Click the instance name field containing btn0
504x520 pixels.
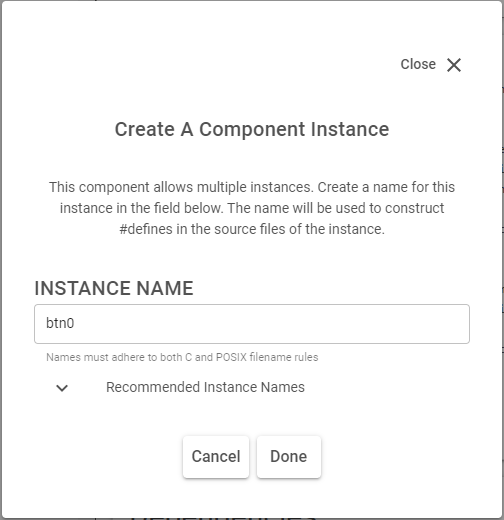[x=252, y=324]
